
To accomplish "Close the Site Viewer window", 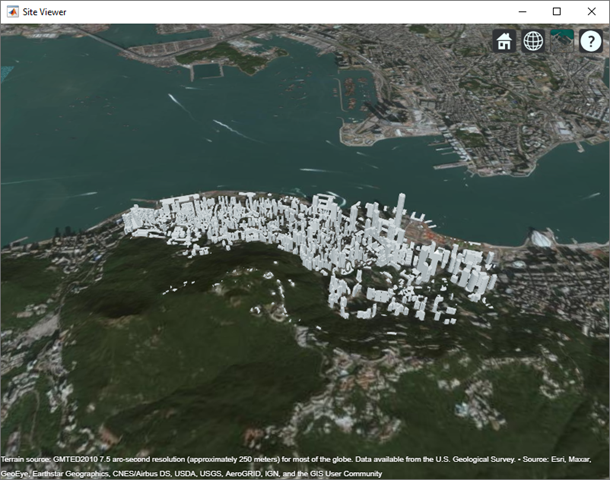I will click(591, 12).
